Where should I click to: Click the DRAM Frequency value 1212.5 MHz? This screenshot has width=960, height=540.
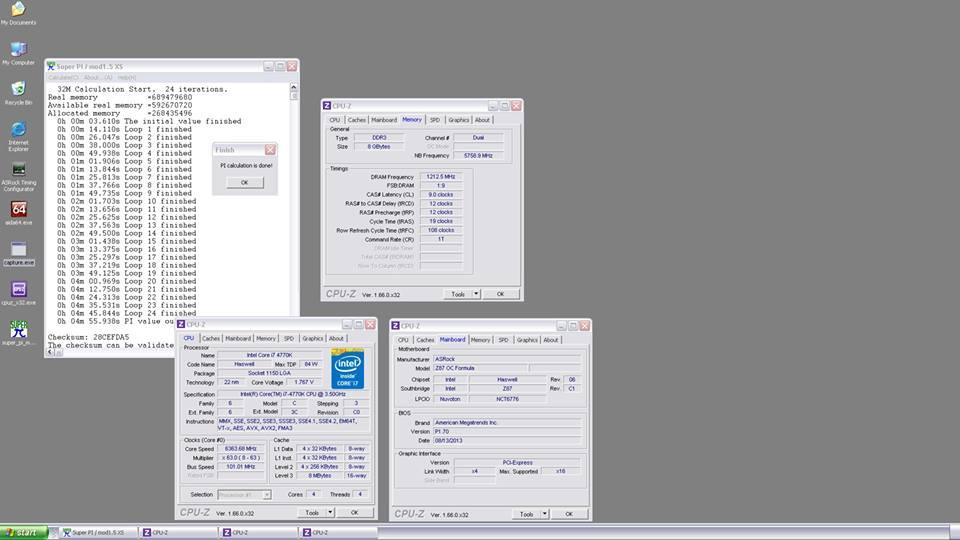click(x=441, y=177)
